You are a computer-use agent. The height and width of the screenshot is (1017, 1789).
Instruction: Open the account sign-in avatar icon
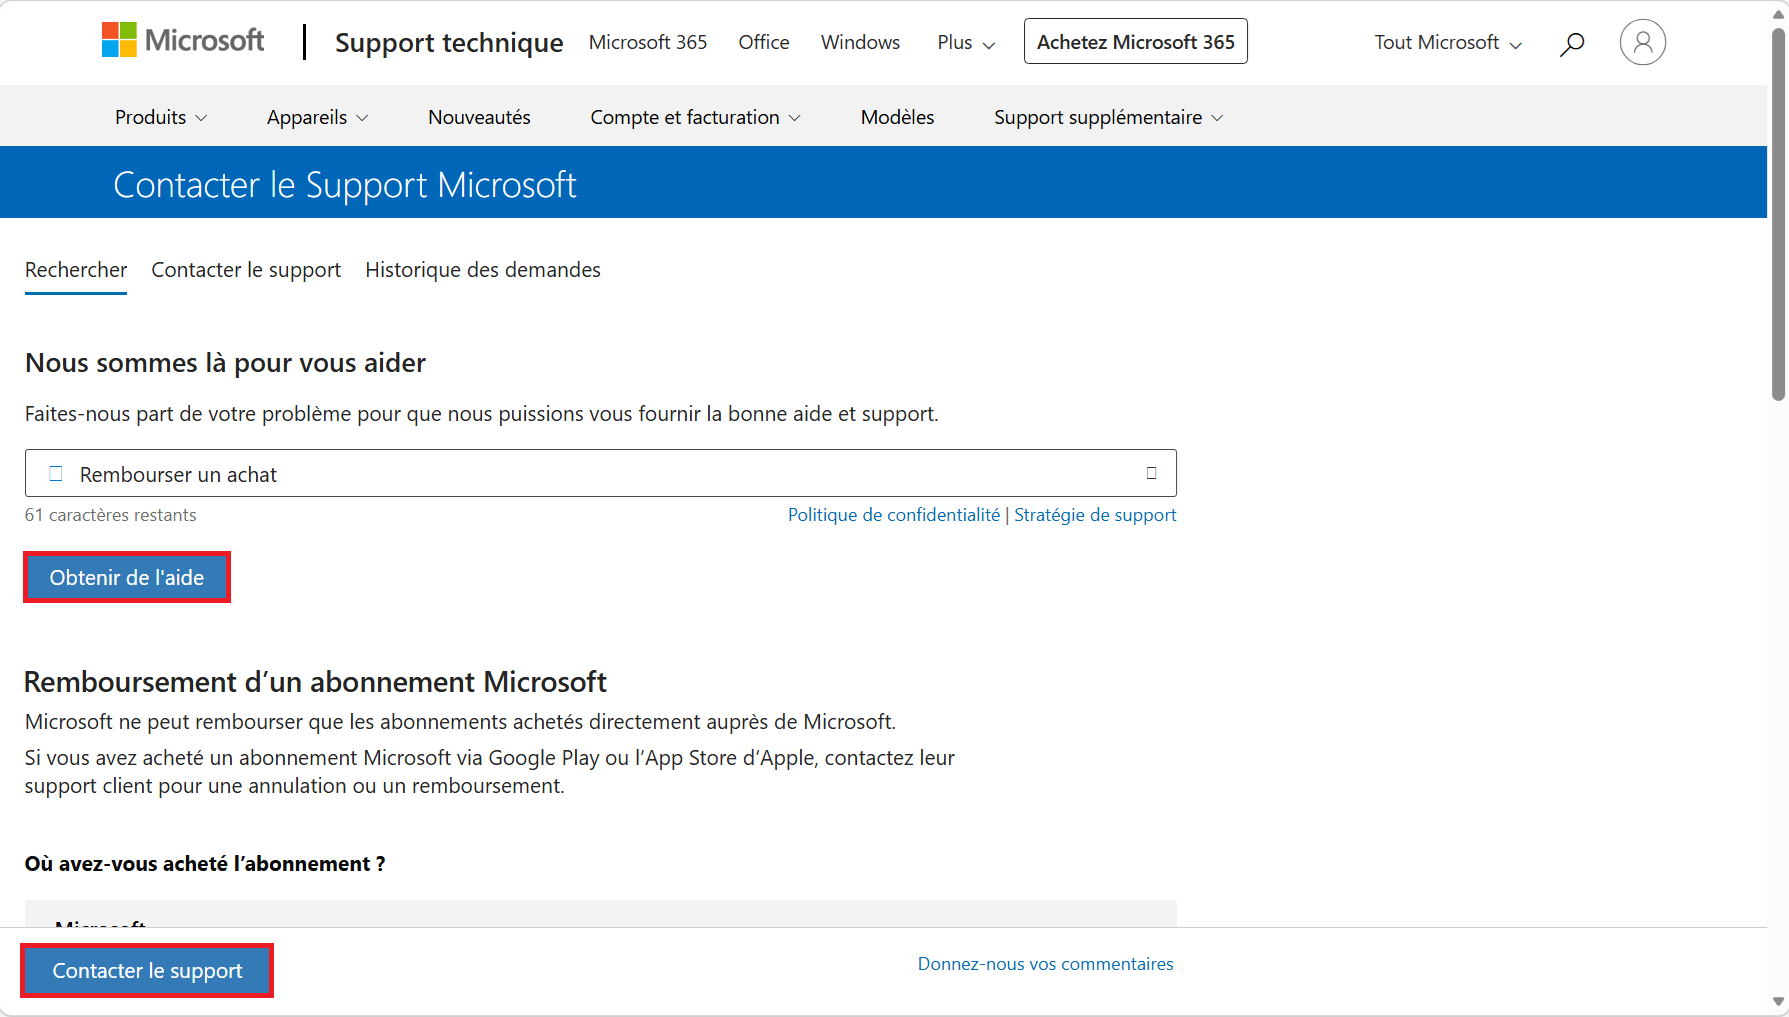pyautogui.click(x=1643, y=42)
